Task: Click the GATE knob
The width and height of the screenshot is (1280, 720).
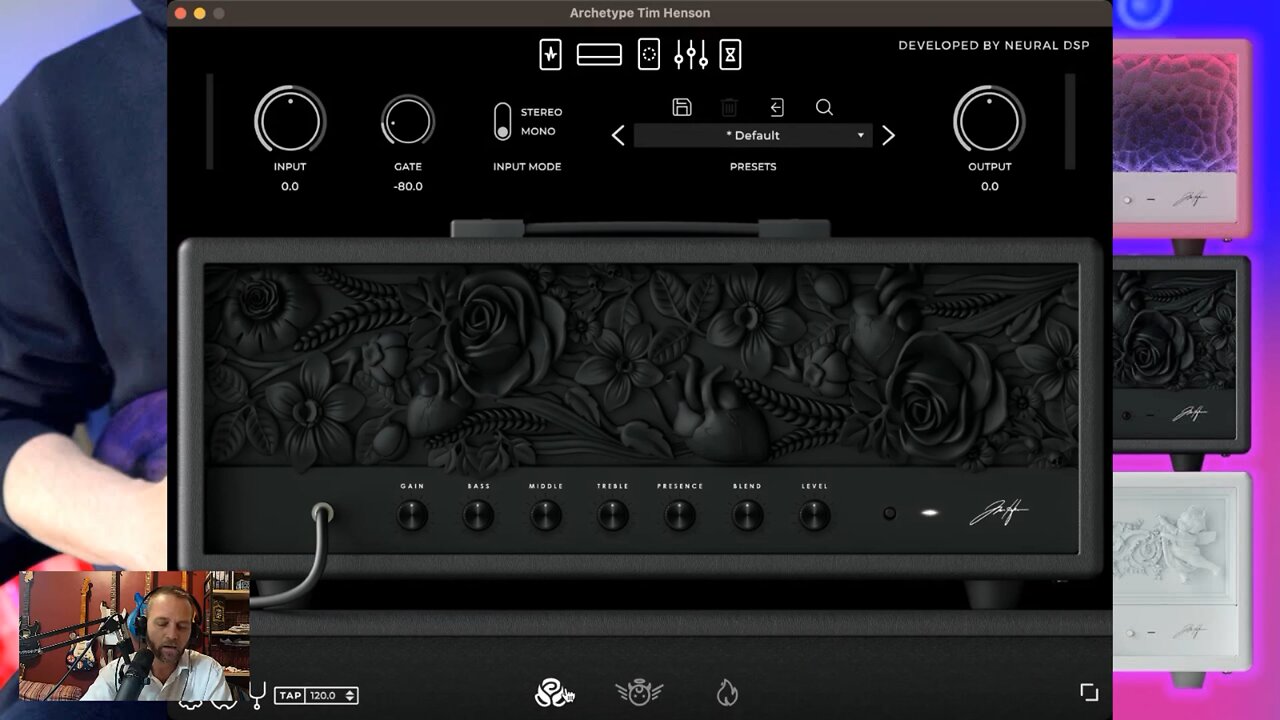Action: 408,121
